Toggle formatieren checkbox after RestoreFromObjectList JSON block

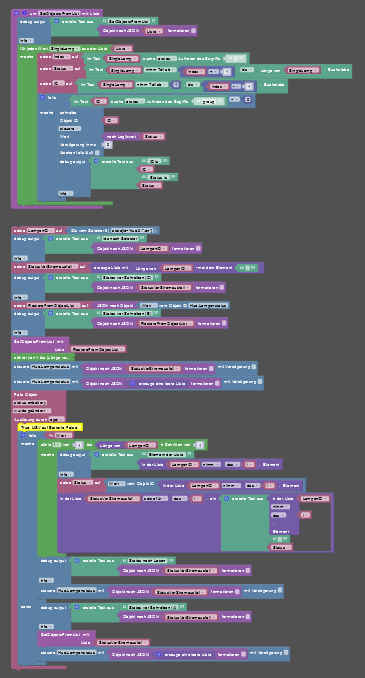tap(224, 323)
